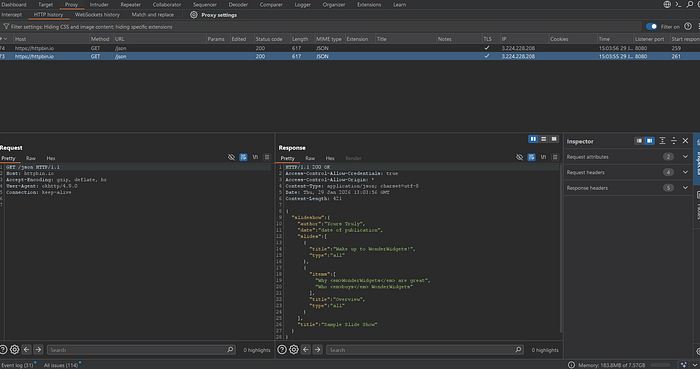Open the Decoder tab
This screenshot has height=369, width=700.
coord(238,4)
